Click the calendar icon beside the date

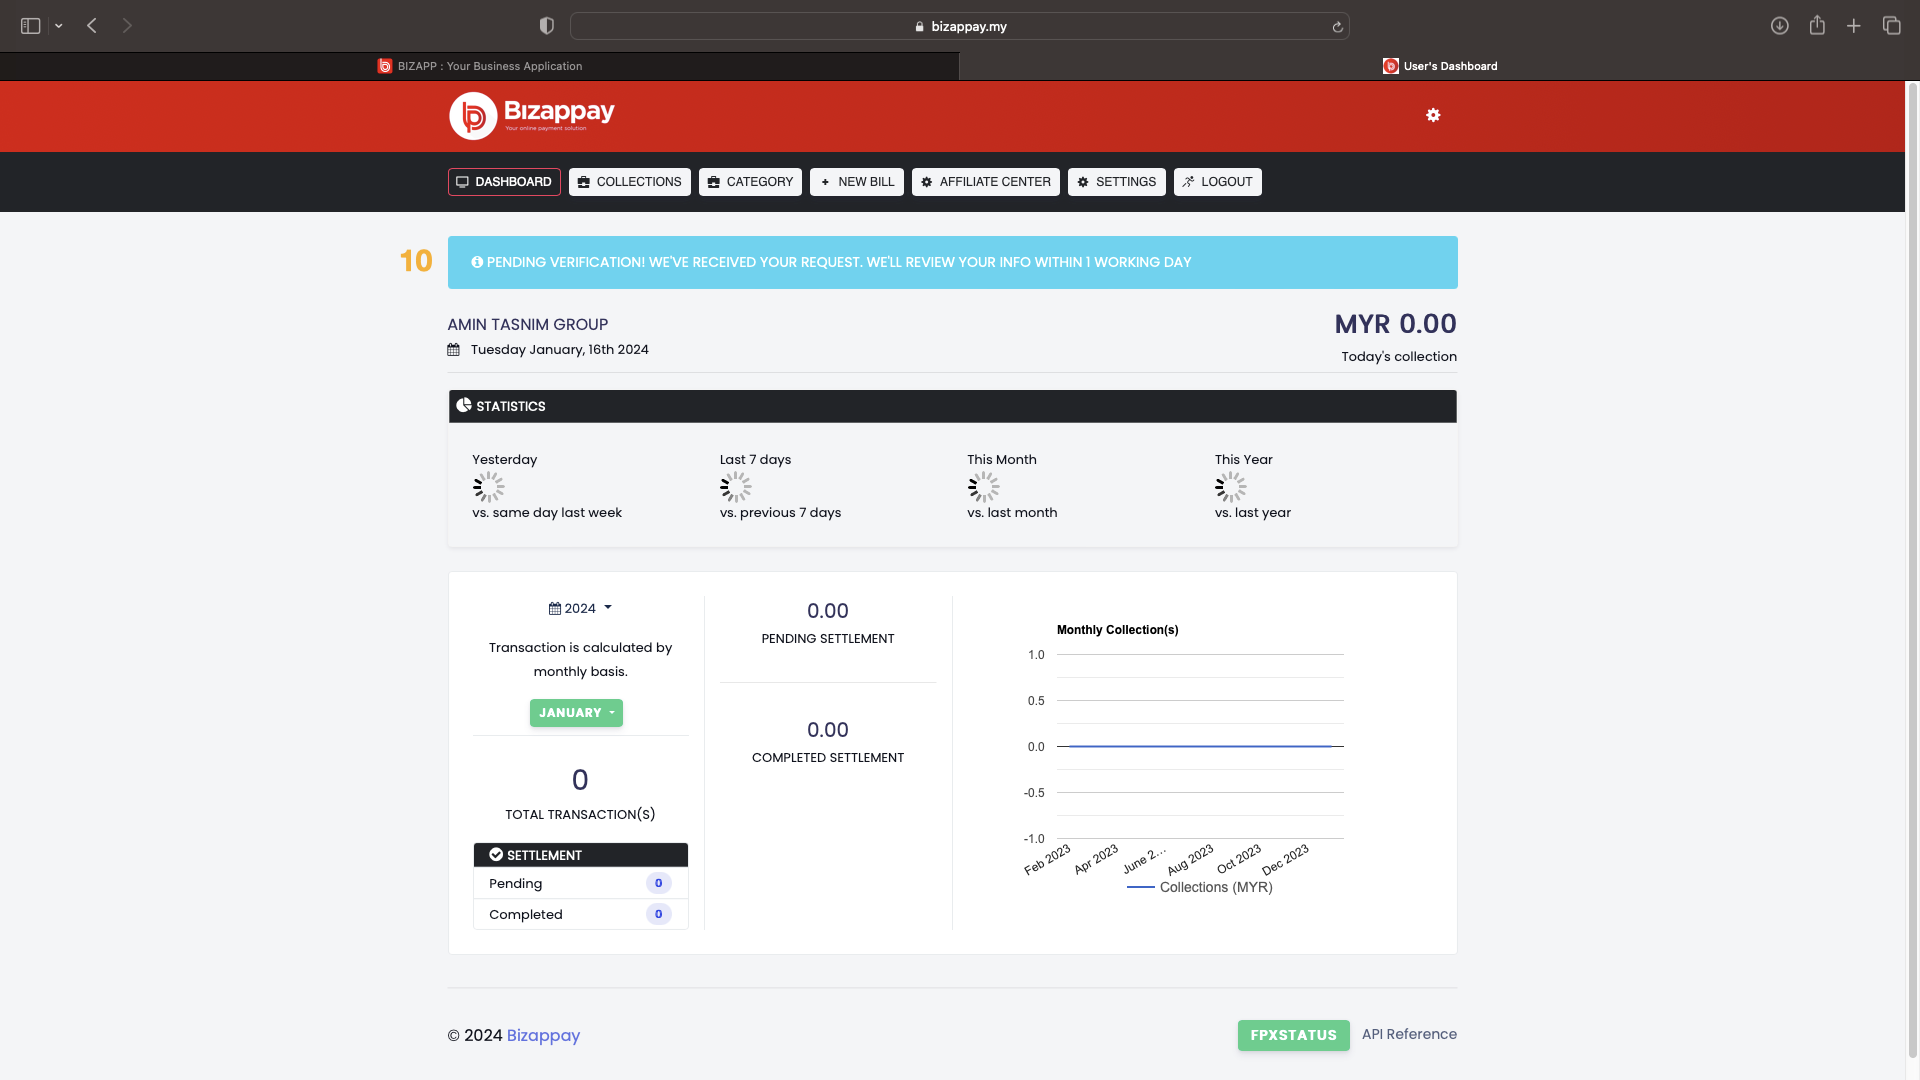coord(453,350)
